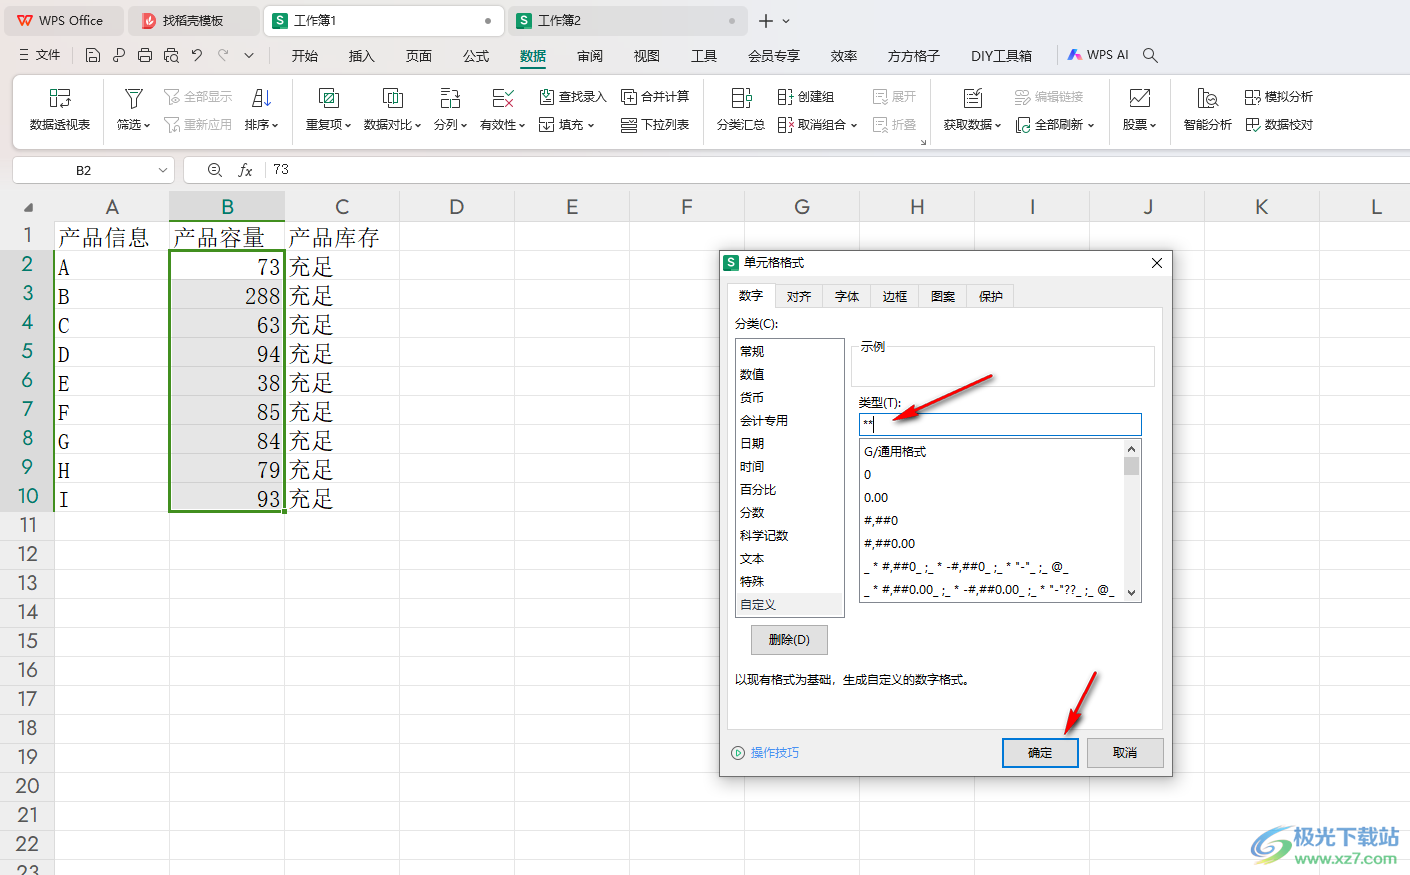1410x875 pixels.
Task: Click the 分列 split columns icon
Action: [450, 98]
